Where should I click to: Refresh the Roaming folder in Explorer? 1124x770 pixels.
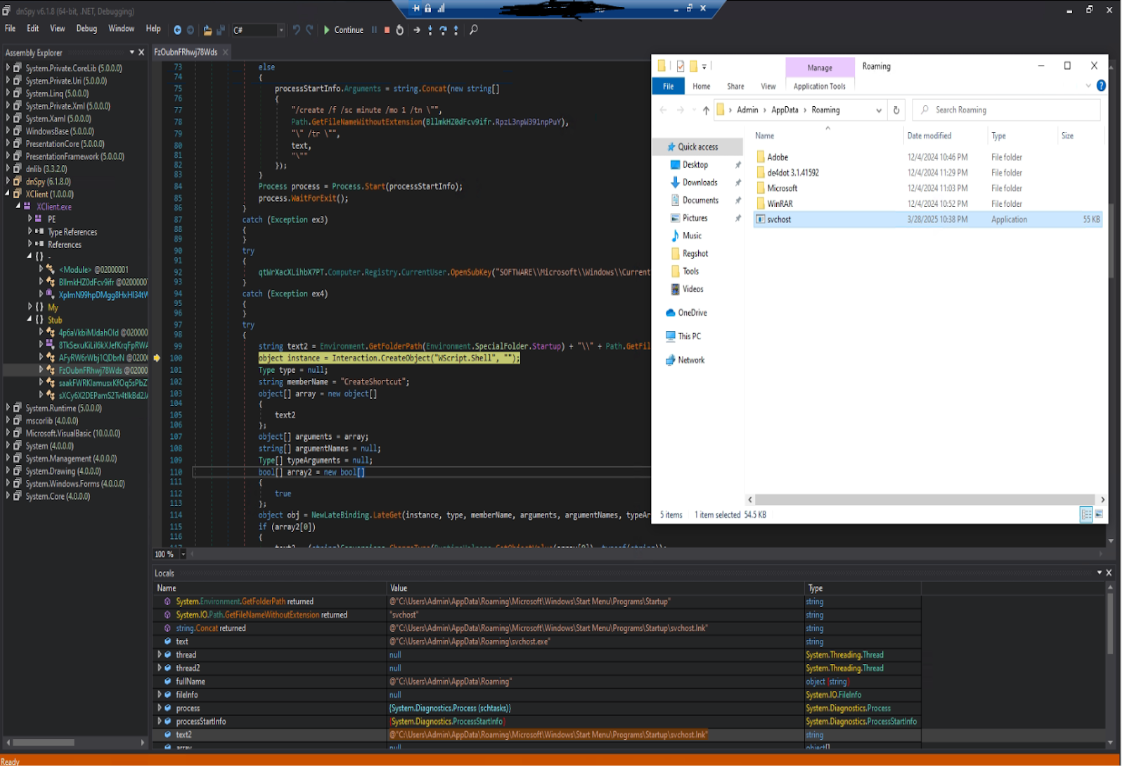(896, 110)
